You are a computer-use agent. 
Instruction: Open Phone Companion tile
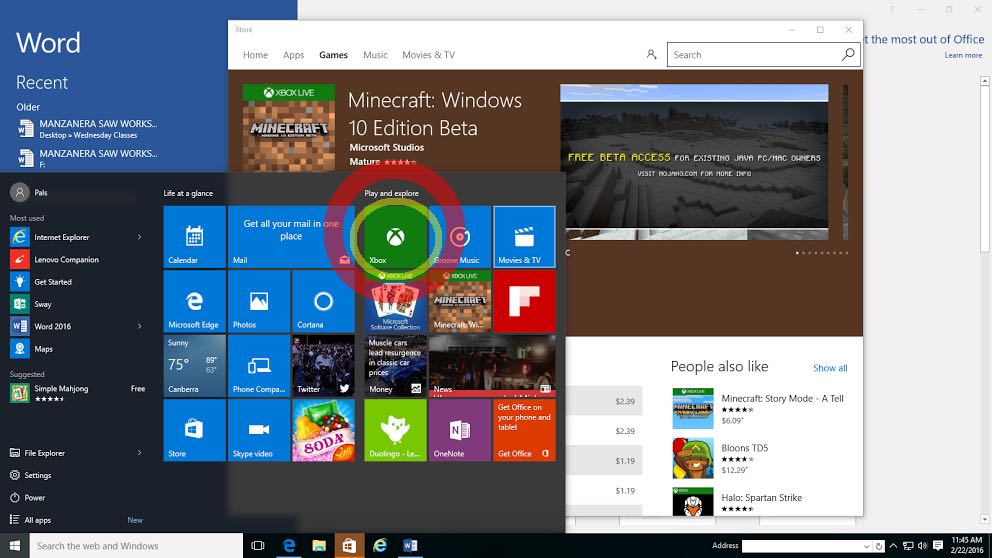point(259,366)
